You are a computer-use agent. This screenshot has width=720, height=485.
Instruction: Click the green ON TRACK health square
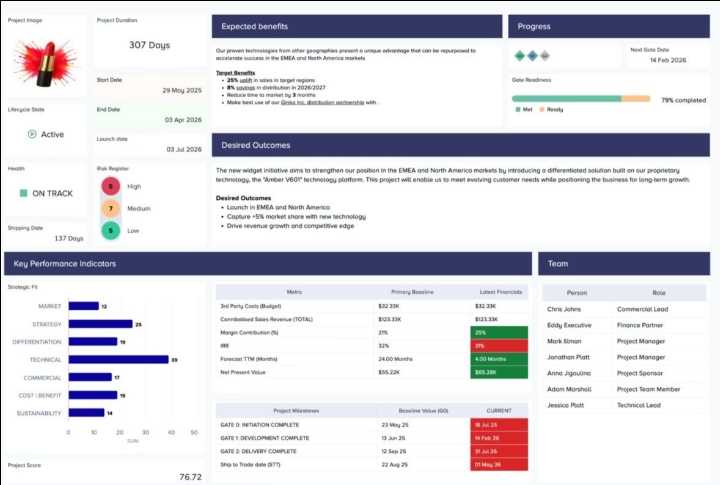click(23, 193)
